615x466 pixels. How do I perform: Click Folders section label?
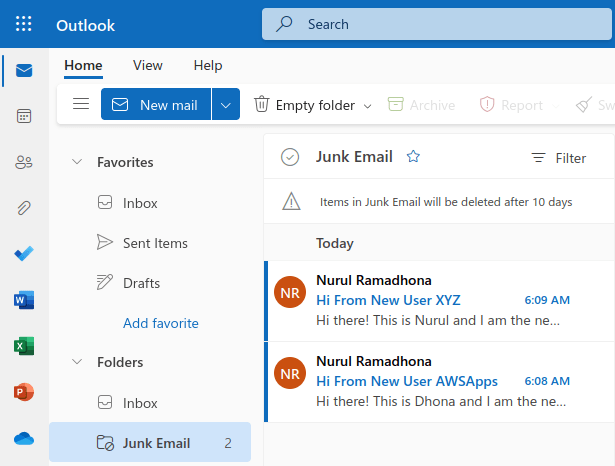(120, 362)
